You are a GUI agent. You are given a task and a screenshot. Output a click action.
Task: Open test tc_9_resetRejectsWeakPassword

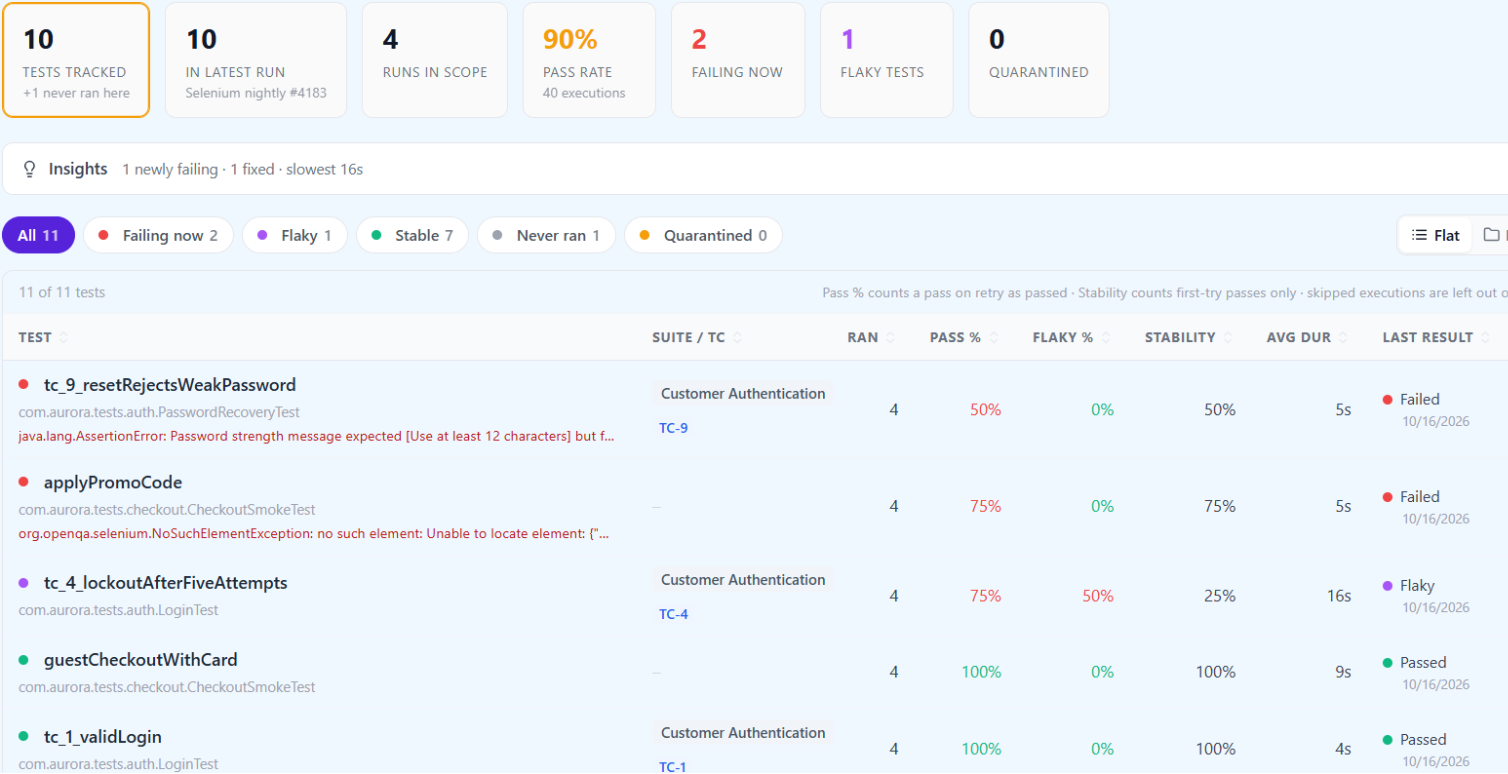170,385
